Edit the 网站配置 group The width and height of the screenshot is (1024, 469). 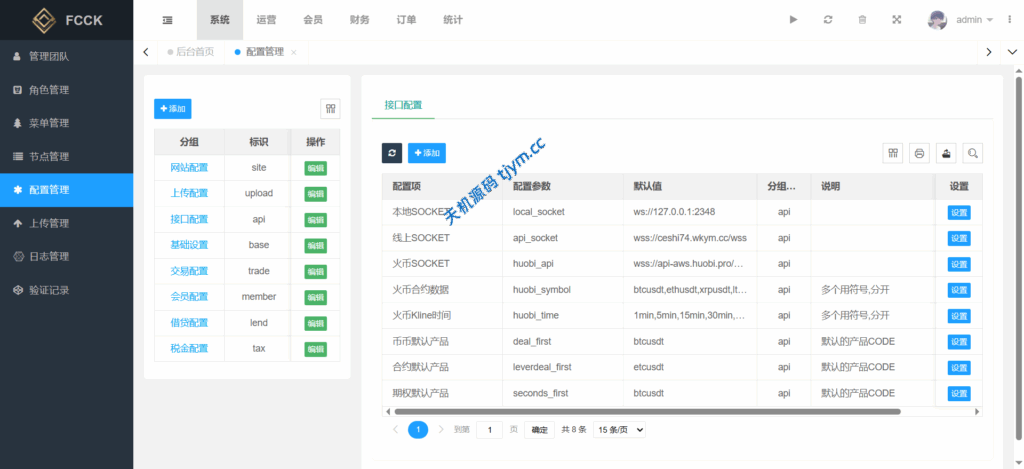pos(315,168)
